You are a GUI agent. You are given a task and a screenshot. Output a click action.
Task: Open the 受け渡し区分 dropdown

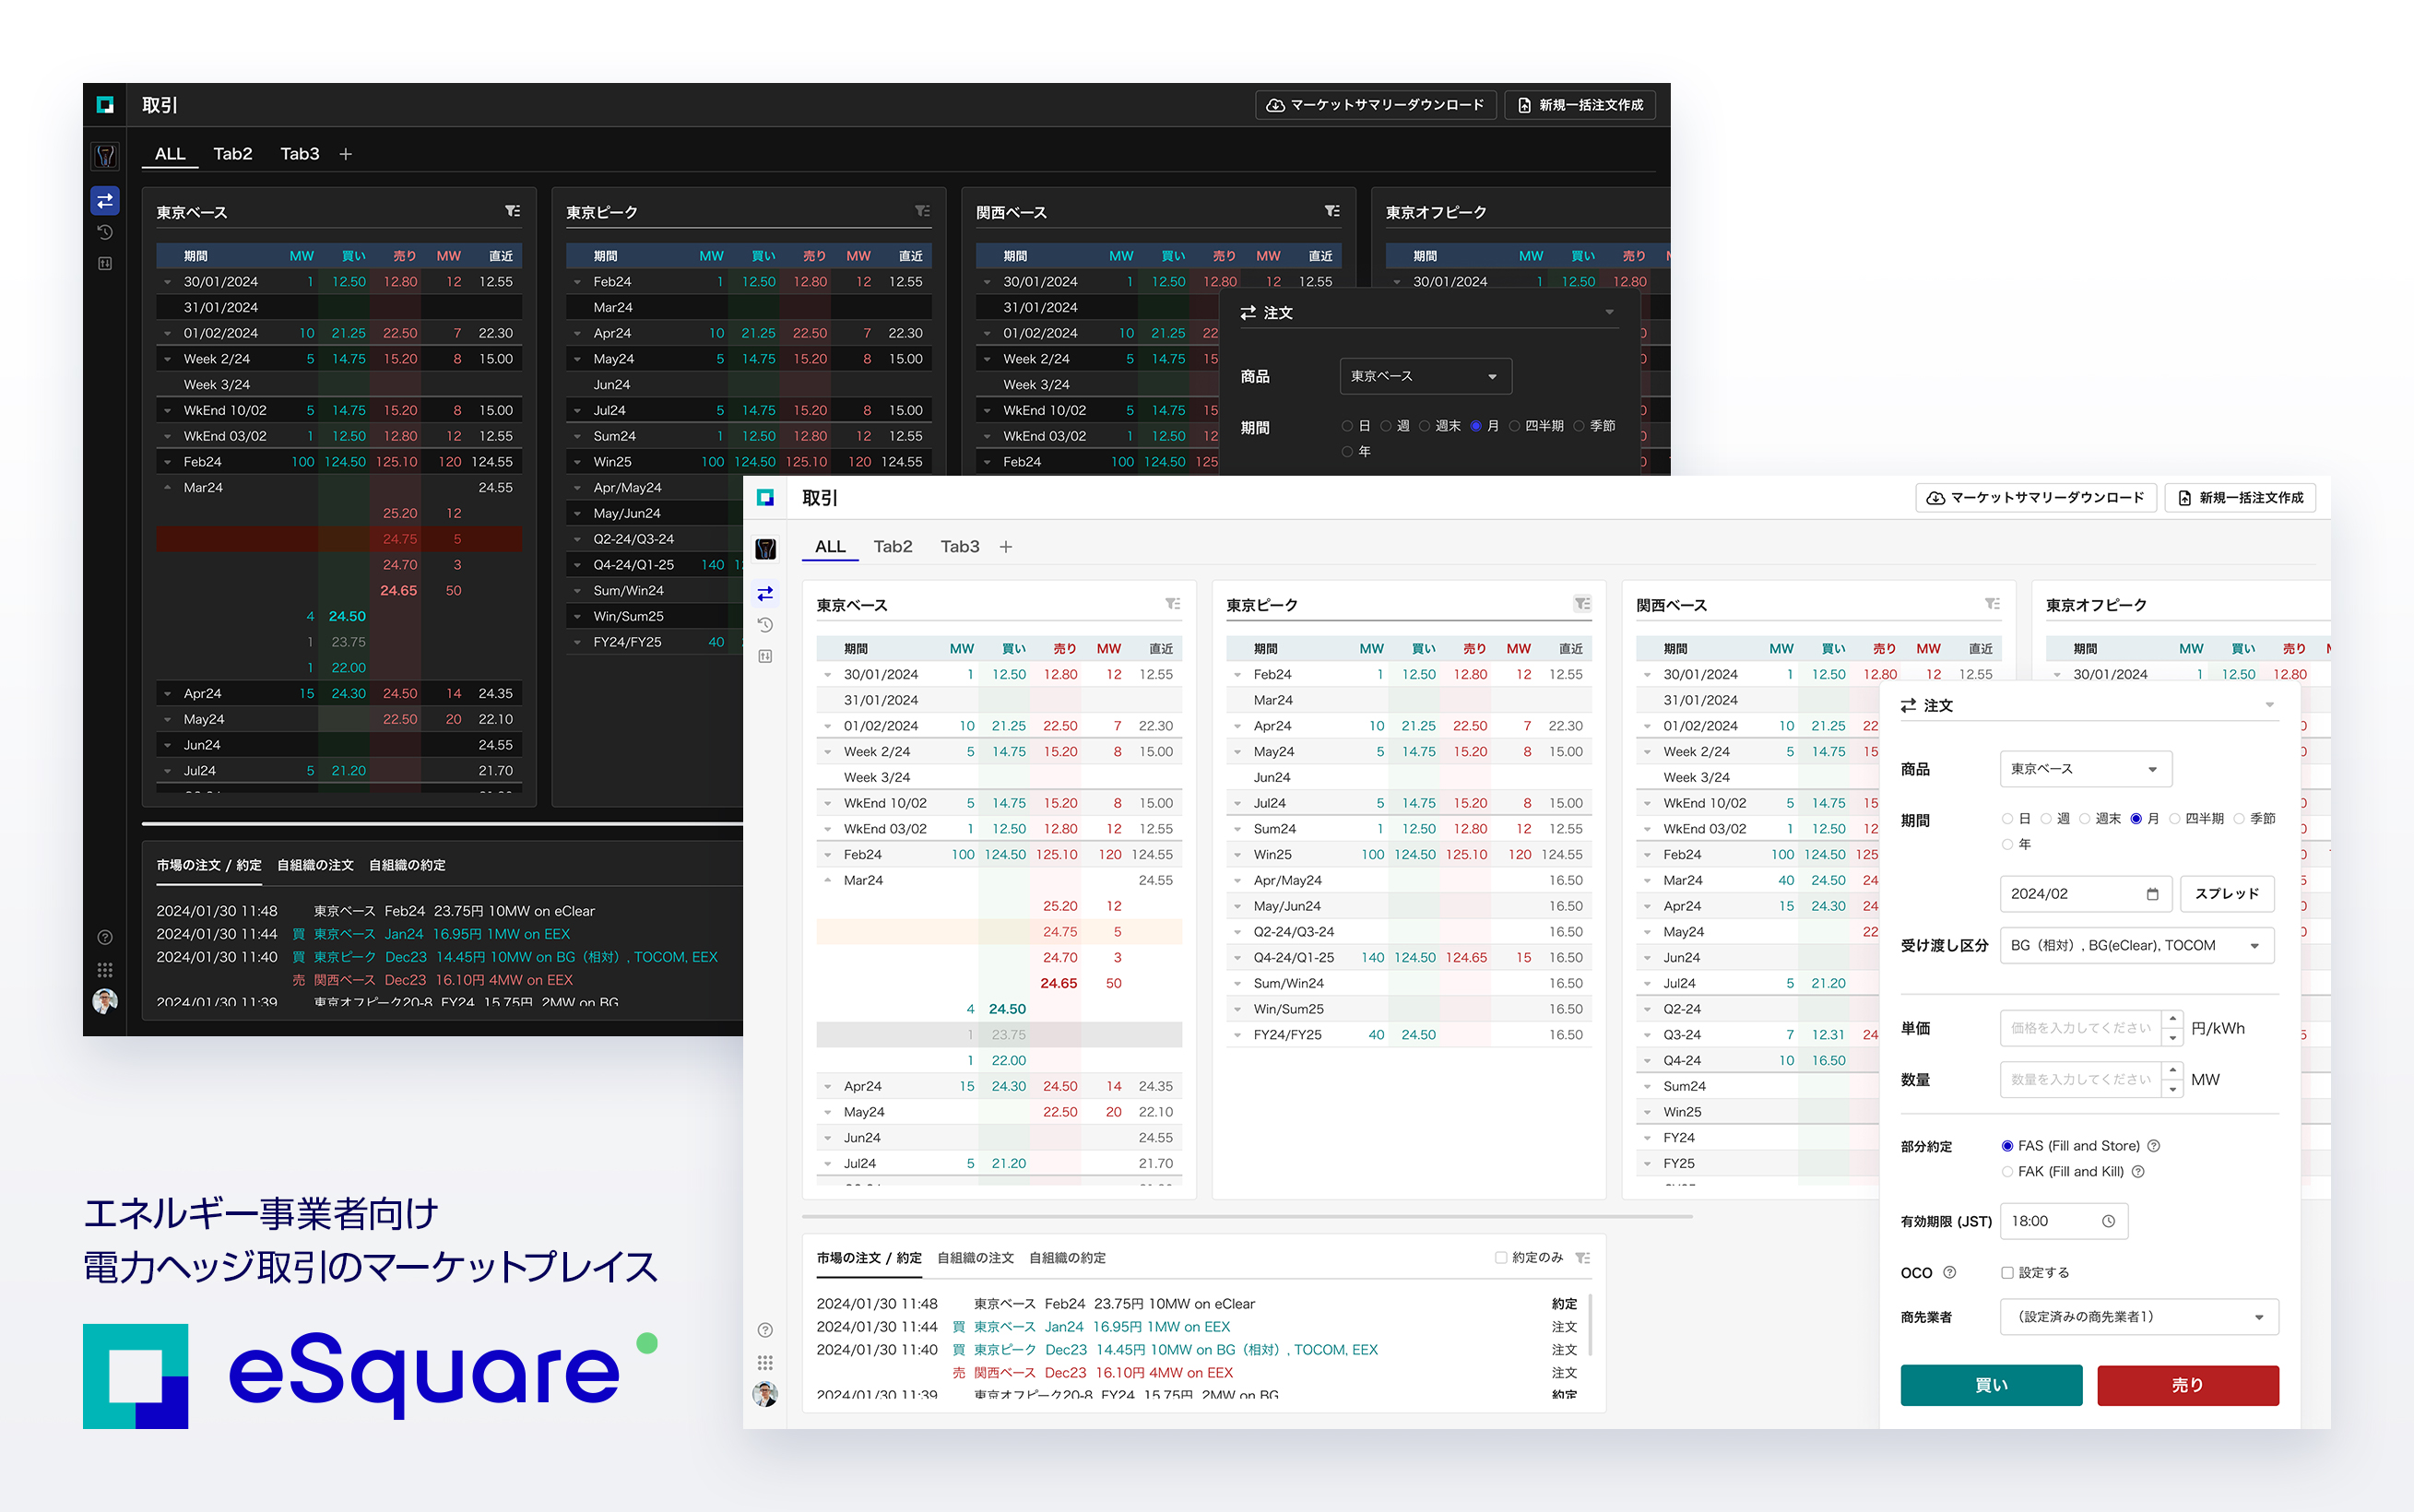click(x=2136, y=946)
